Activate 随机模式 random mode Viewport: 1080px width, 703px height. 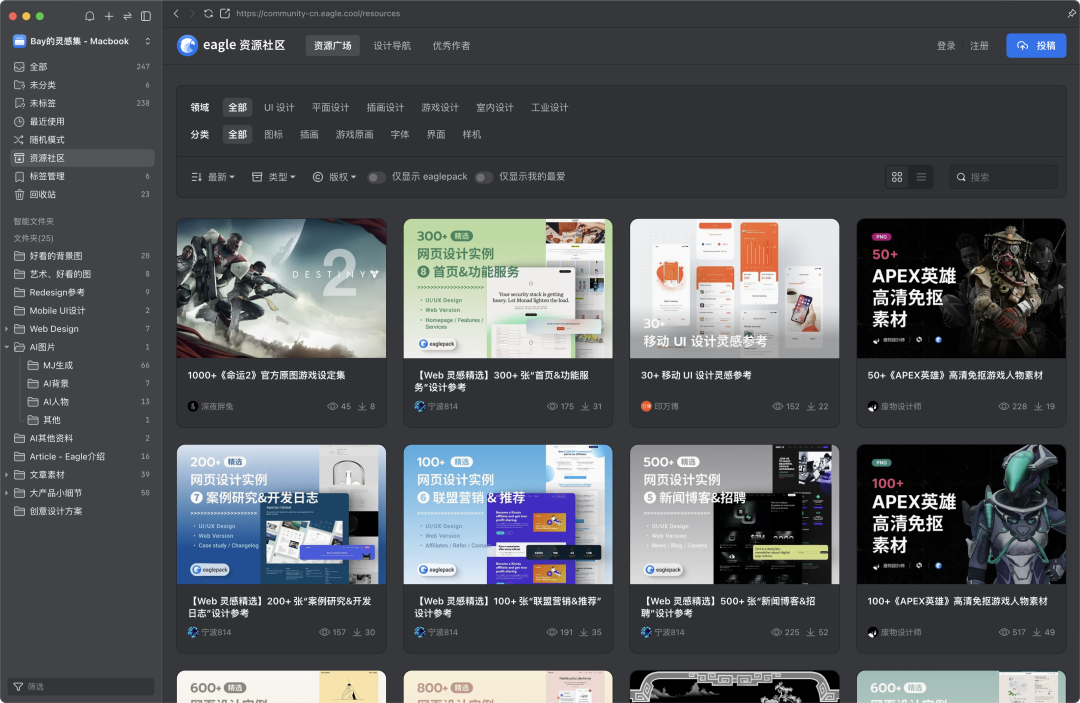[82, 140]
